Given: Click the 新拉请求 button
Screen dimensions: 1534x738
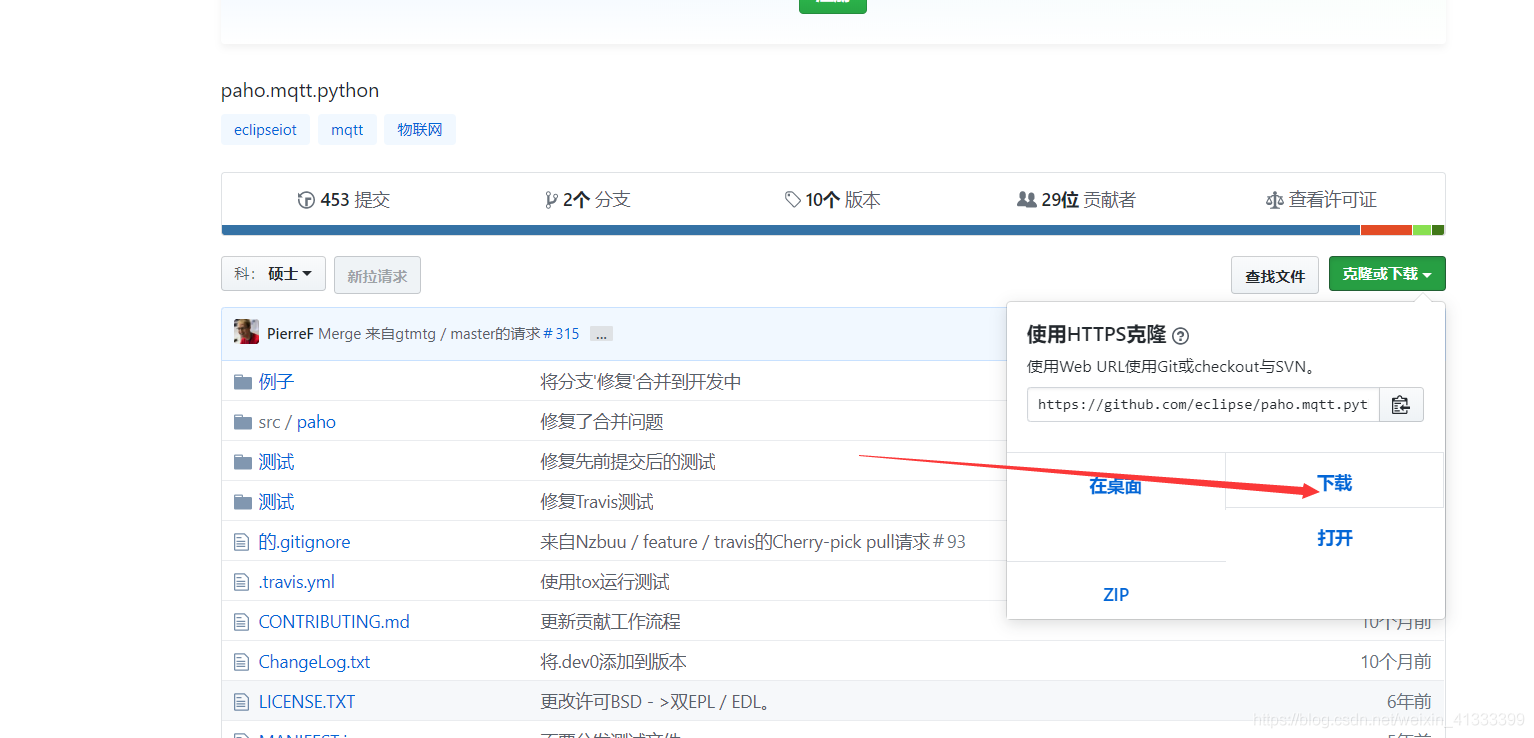Looking at the screenshot, I should pyautogui.click(x=377, y=275).
